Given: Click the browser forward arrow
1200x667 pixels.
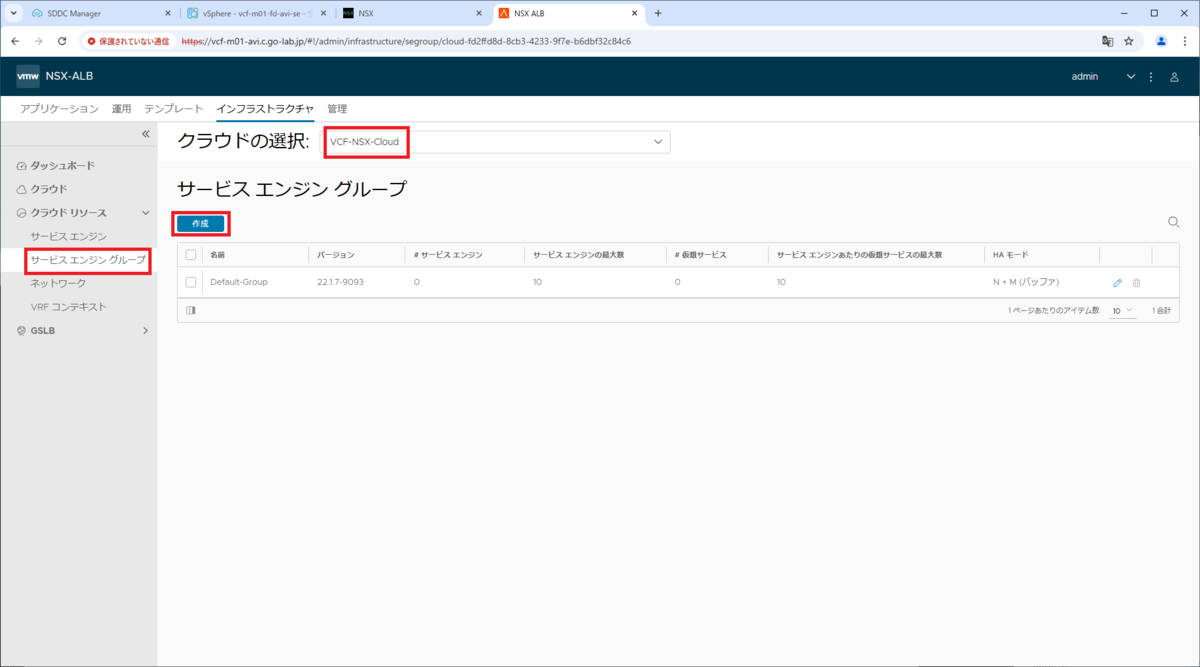Looking at the screenshot, I should 38,42.
